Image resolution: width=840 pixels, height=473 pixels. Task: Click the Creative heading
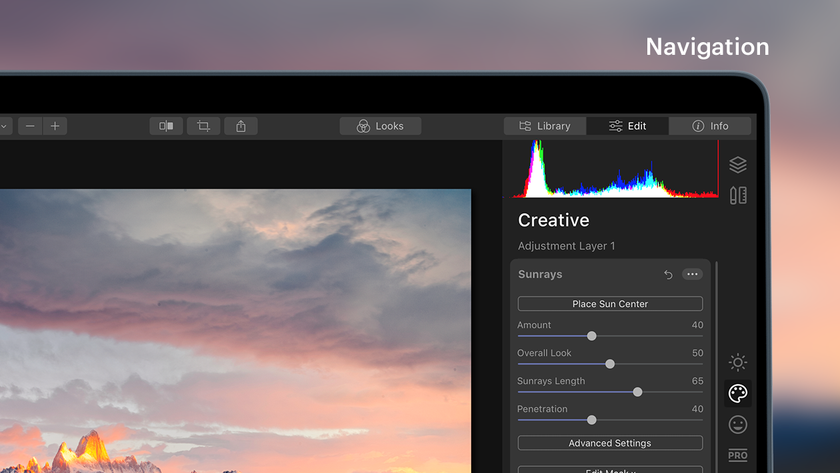[553, 220]
